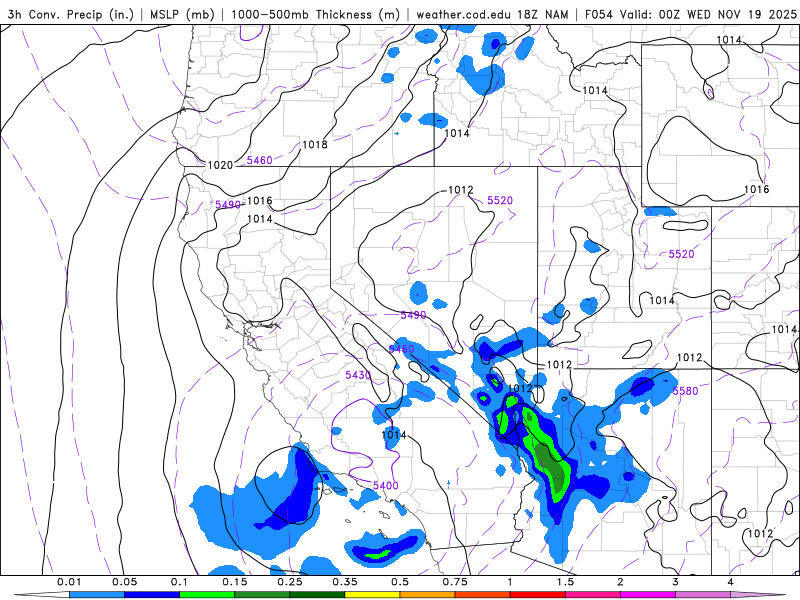Click the 0.35 legend tick label
The image size is (800, 600).
[345, 582]
